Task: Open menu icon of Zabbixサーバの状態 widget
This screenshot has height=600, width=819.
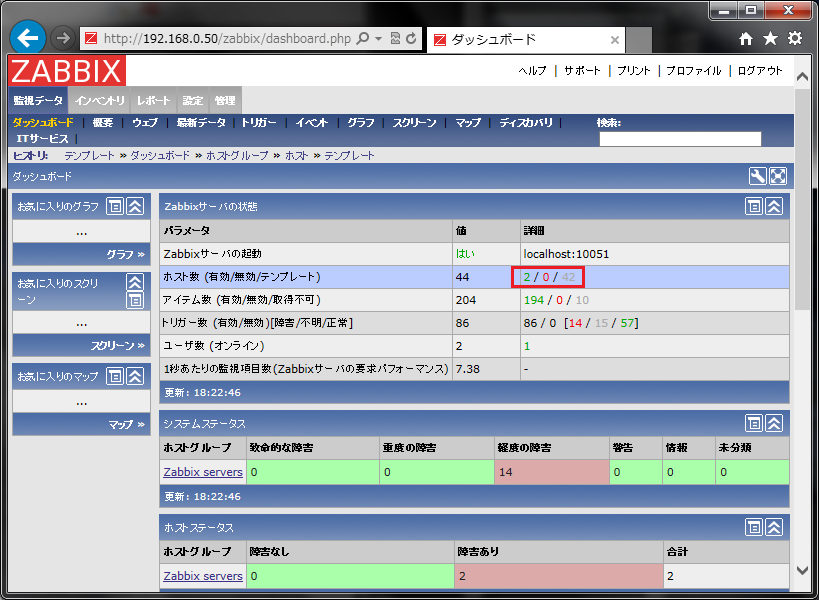Action: click(754, 206)
